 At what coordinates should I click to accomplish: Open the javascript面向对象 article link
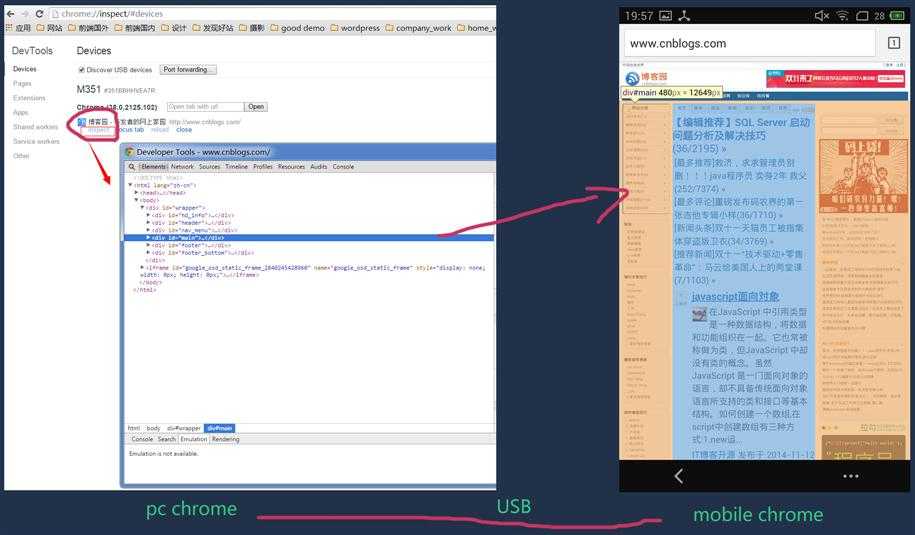(735, 297)
